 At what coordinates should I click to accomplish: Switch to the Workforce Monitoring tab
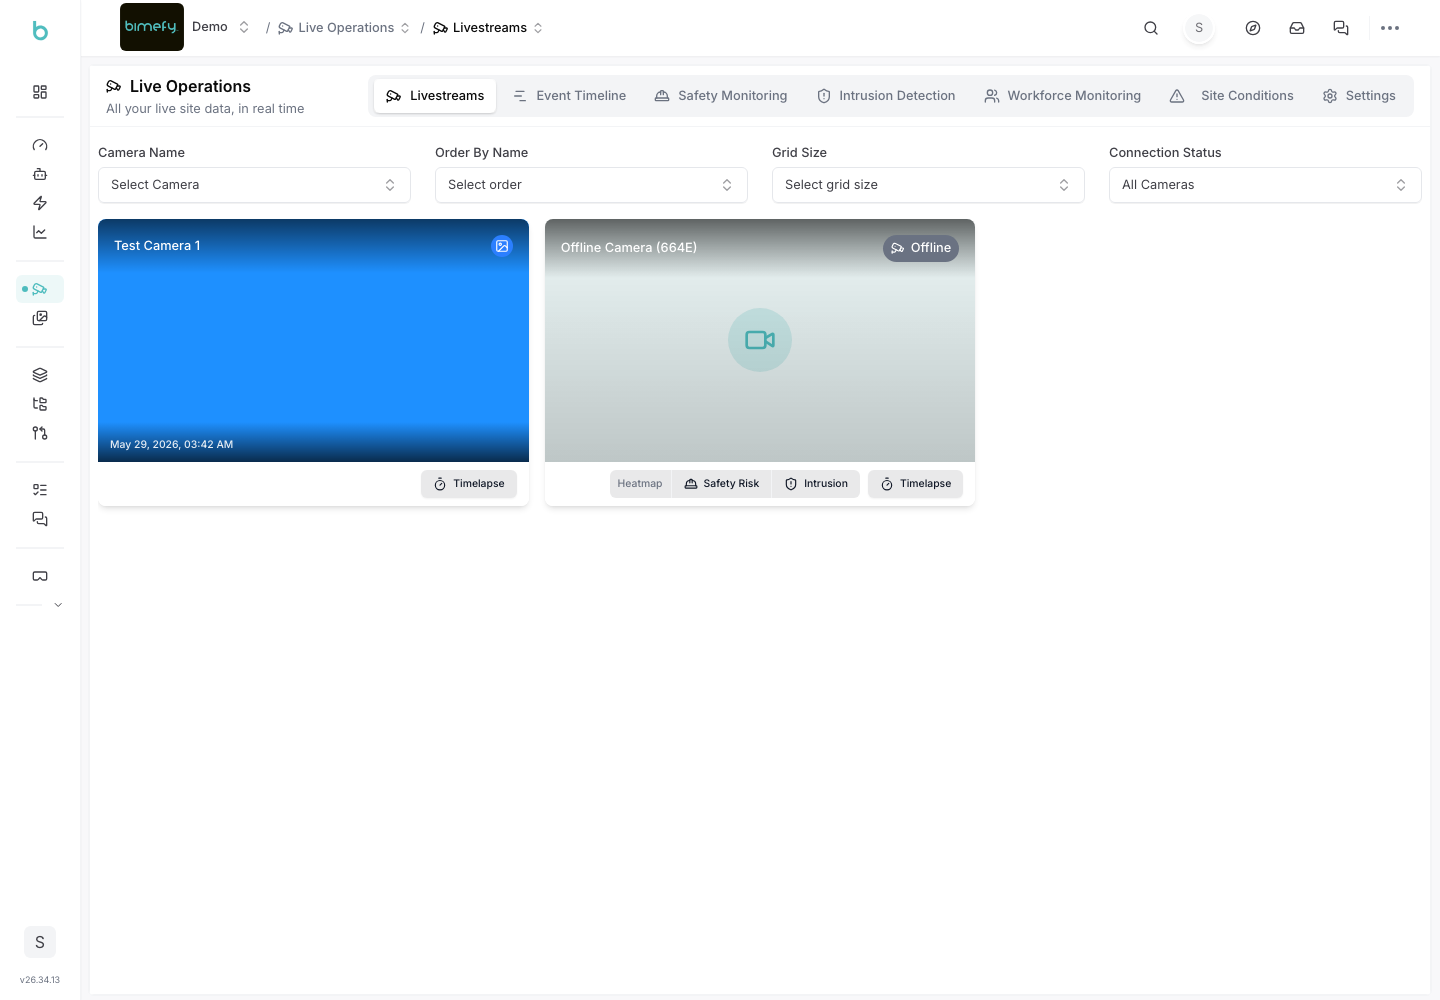(1062, 96)
